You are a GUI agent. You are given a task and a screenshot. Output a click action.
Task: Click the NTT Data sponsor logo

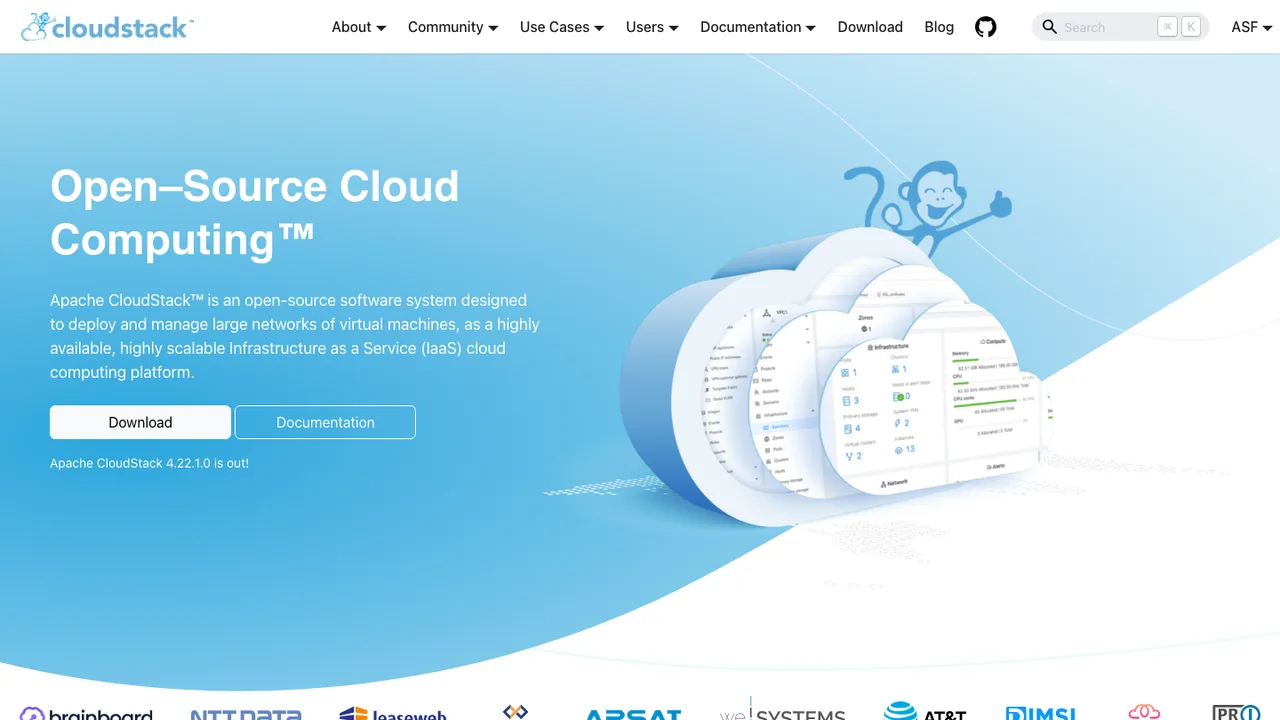pyautogui.click(x=246, y=714)
